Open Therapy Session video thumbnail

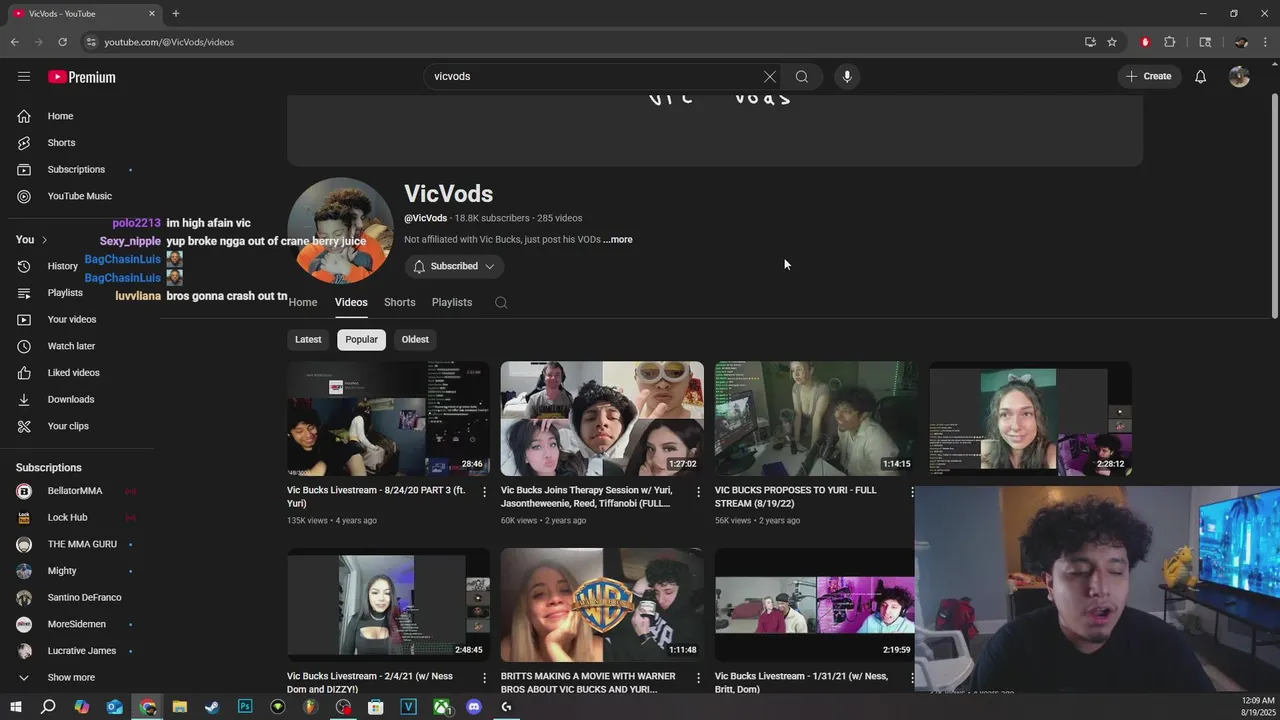pos(602,419)
